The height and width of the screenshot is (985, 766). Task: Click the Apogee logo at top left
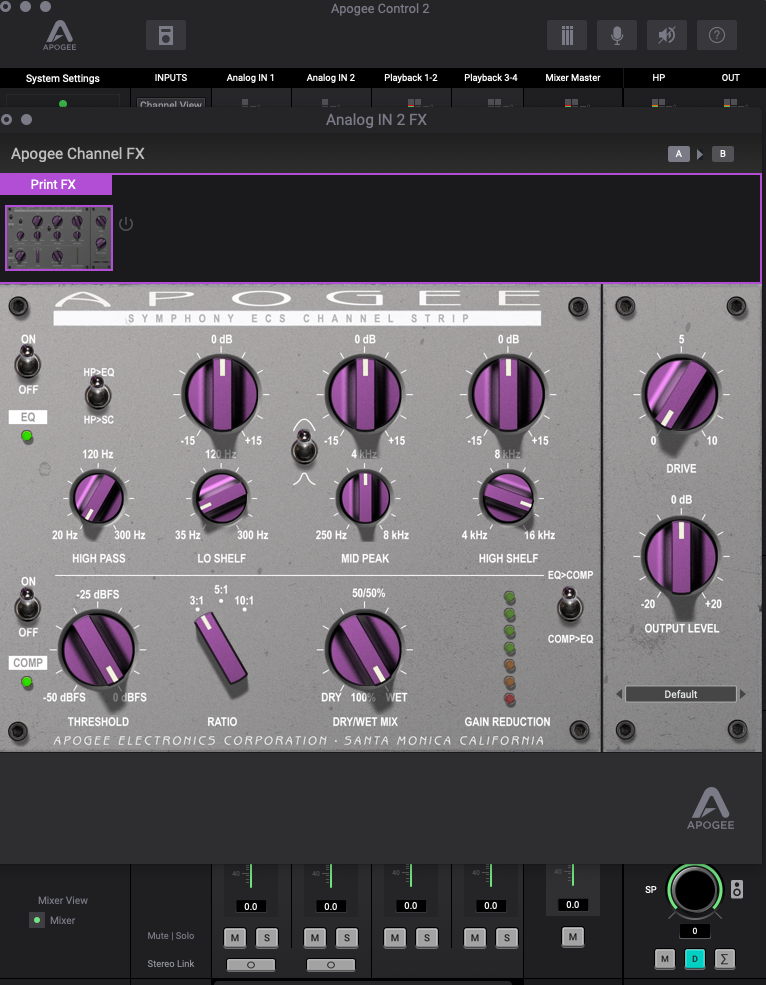click(60, 35)
